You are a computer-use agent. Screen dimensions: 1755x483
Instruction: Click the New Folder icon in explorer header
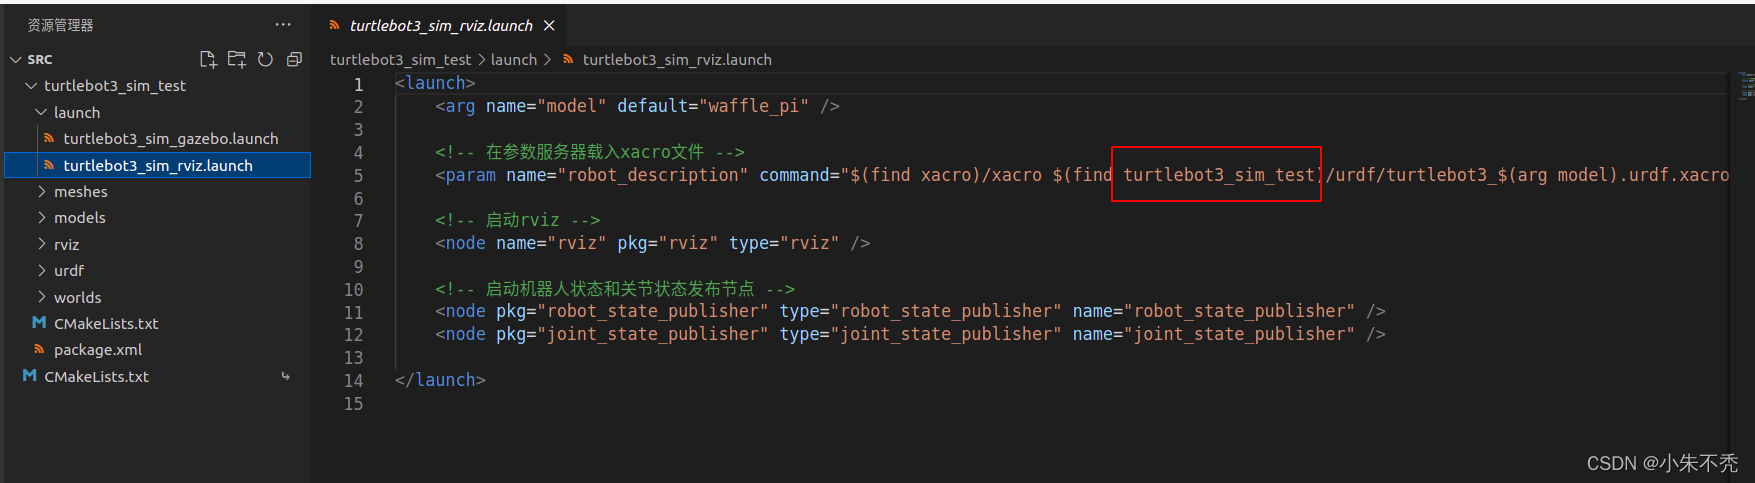point(236,59)
